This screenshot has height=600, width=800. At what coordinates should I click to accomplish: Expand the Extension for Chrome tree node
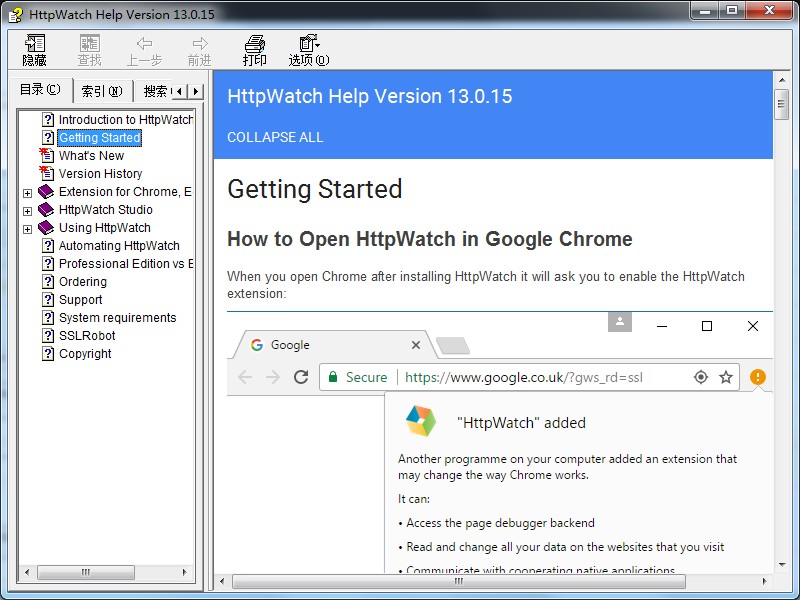click(x=27, y=191)
